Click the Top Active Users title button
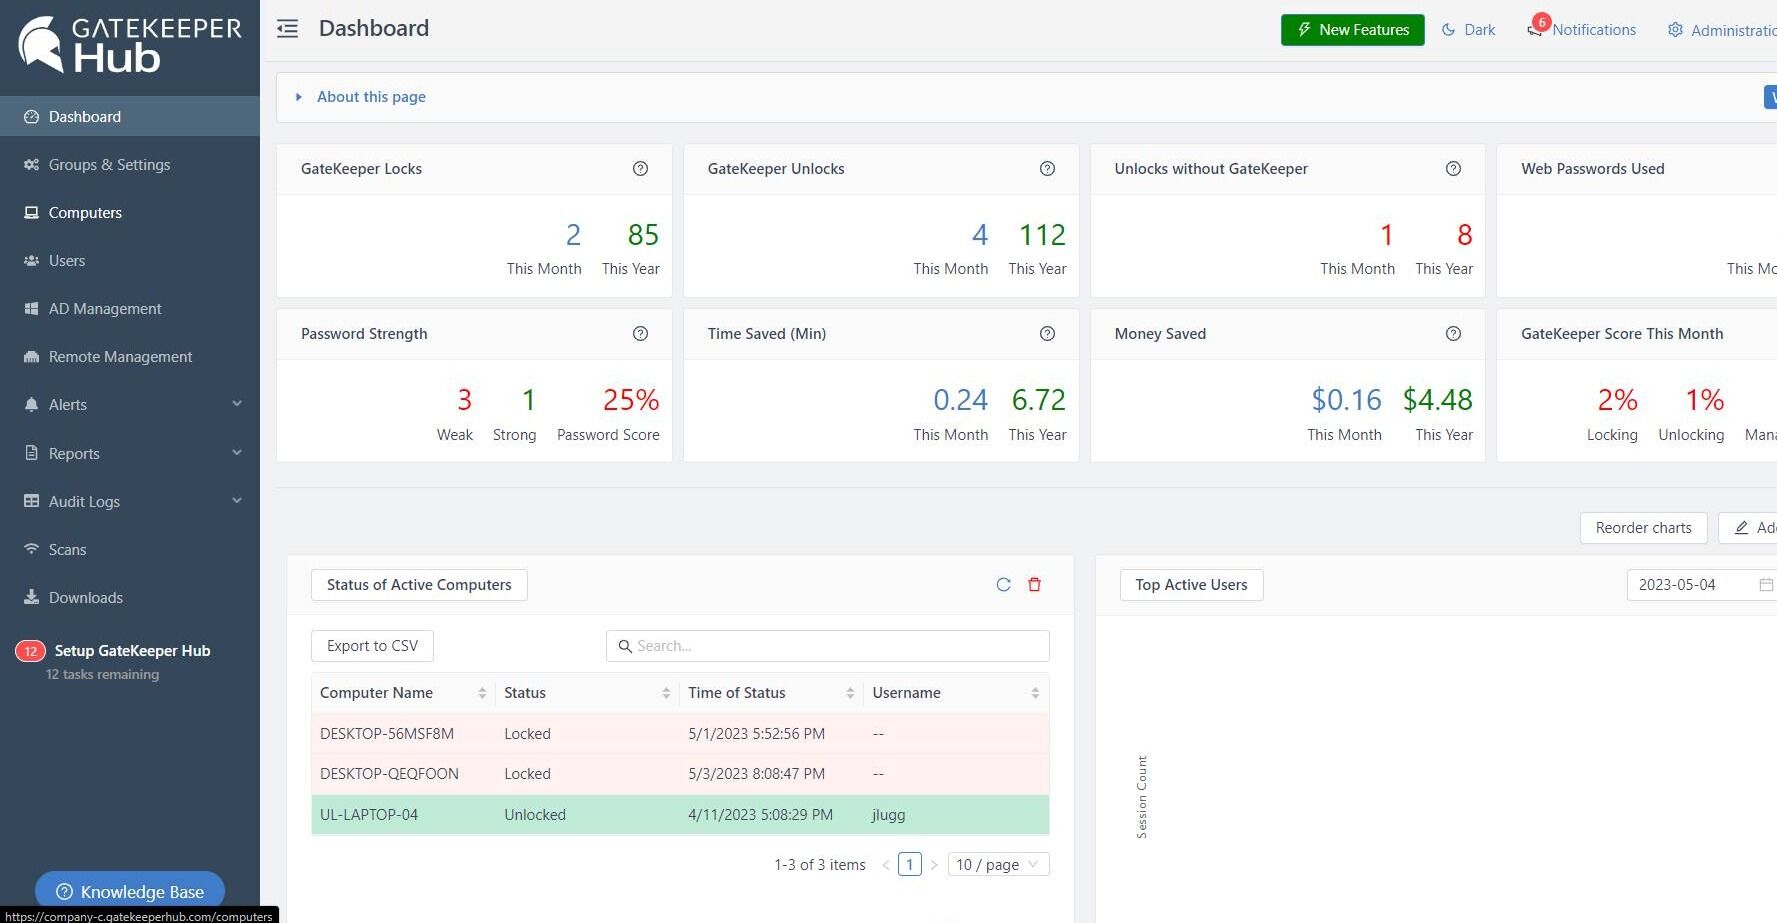1777x923 pixels. (x=1191, y=585)
